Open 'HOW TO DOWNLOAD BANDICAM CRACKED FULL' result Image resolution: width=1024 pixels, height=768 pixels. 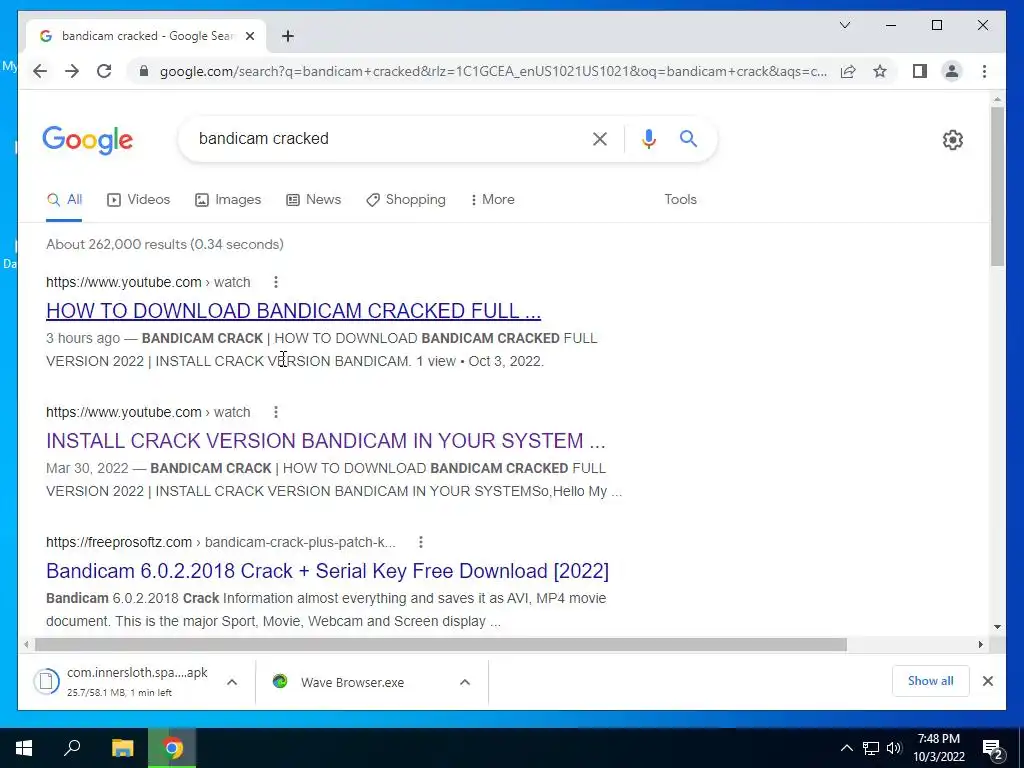(x=293, y=311)
